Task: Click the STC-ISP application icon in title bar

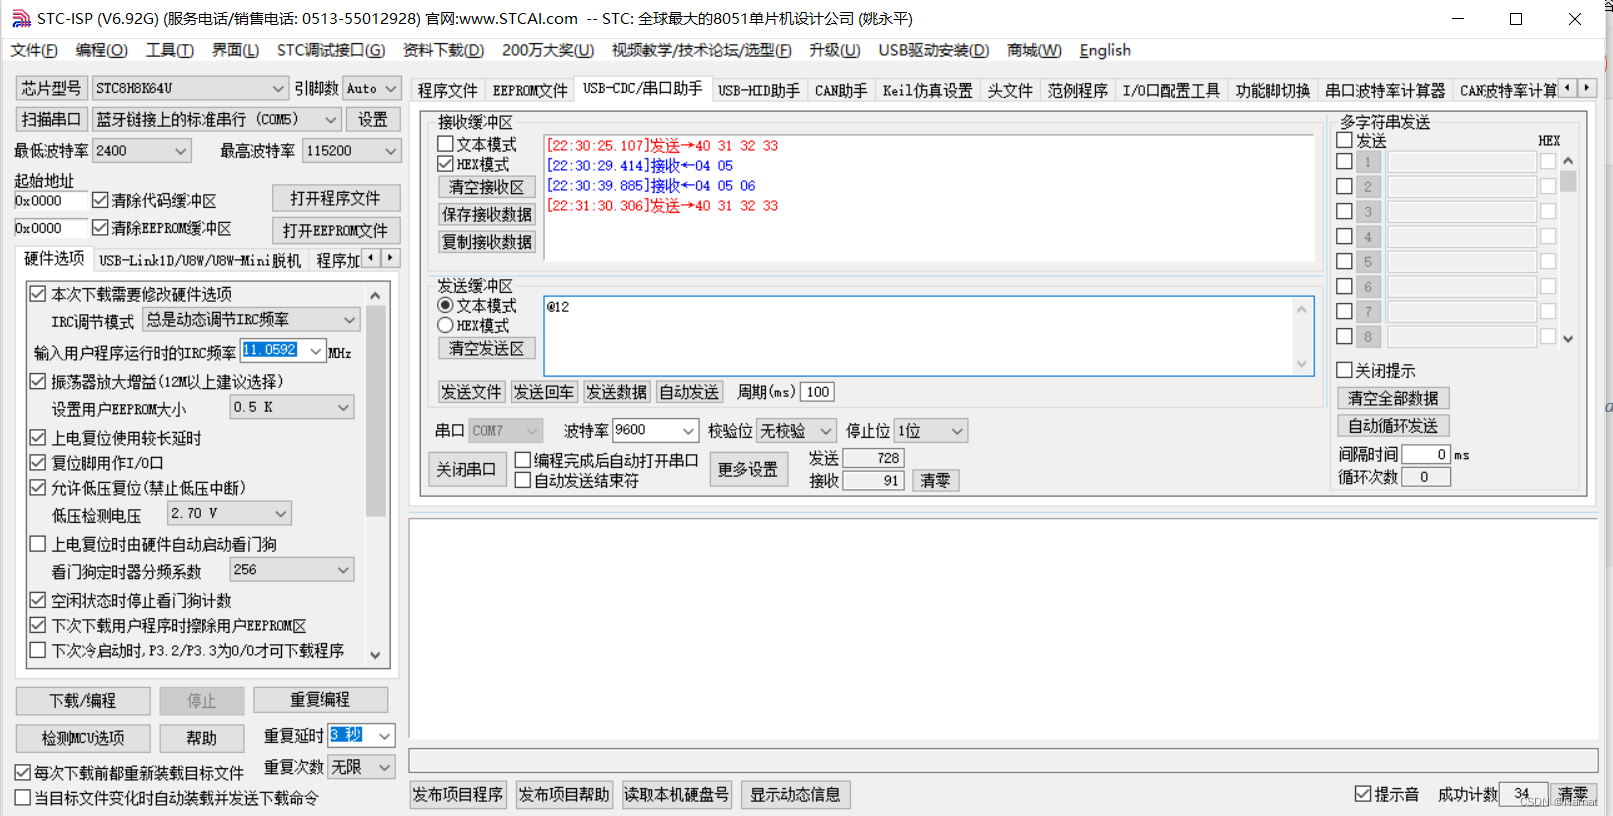Action: (x=20, y=19)
